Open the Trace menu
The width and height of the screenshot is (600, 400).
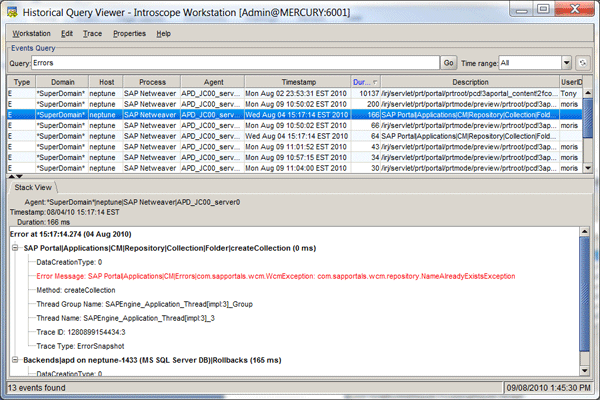point(92,33)
